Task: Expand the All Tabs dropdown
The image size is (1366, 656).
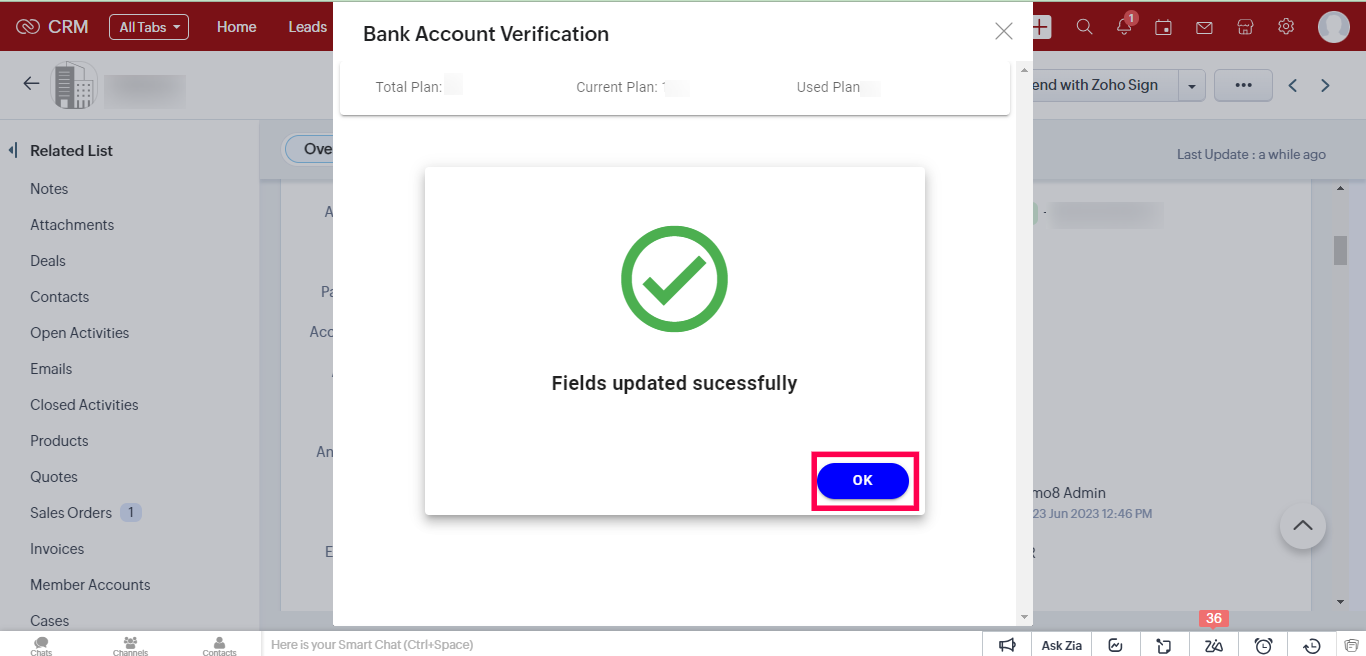Action: click(149, 27)
